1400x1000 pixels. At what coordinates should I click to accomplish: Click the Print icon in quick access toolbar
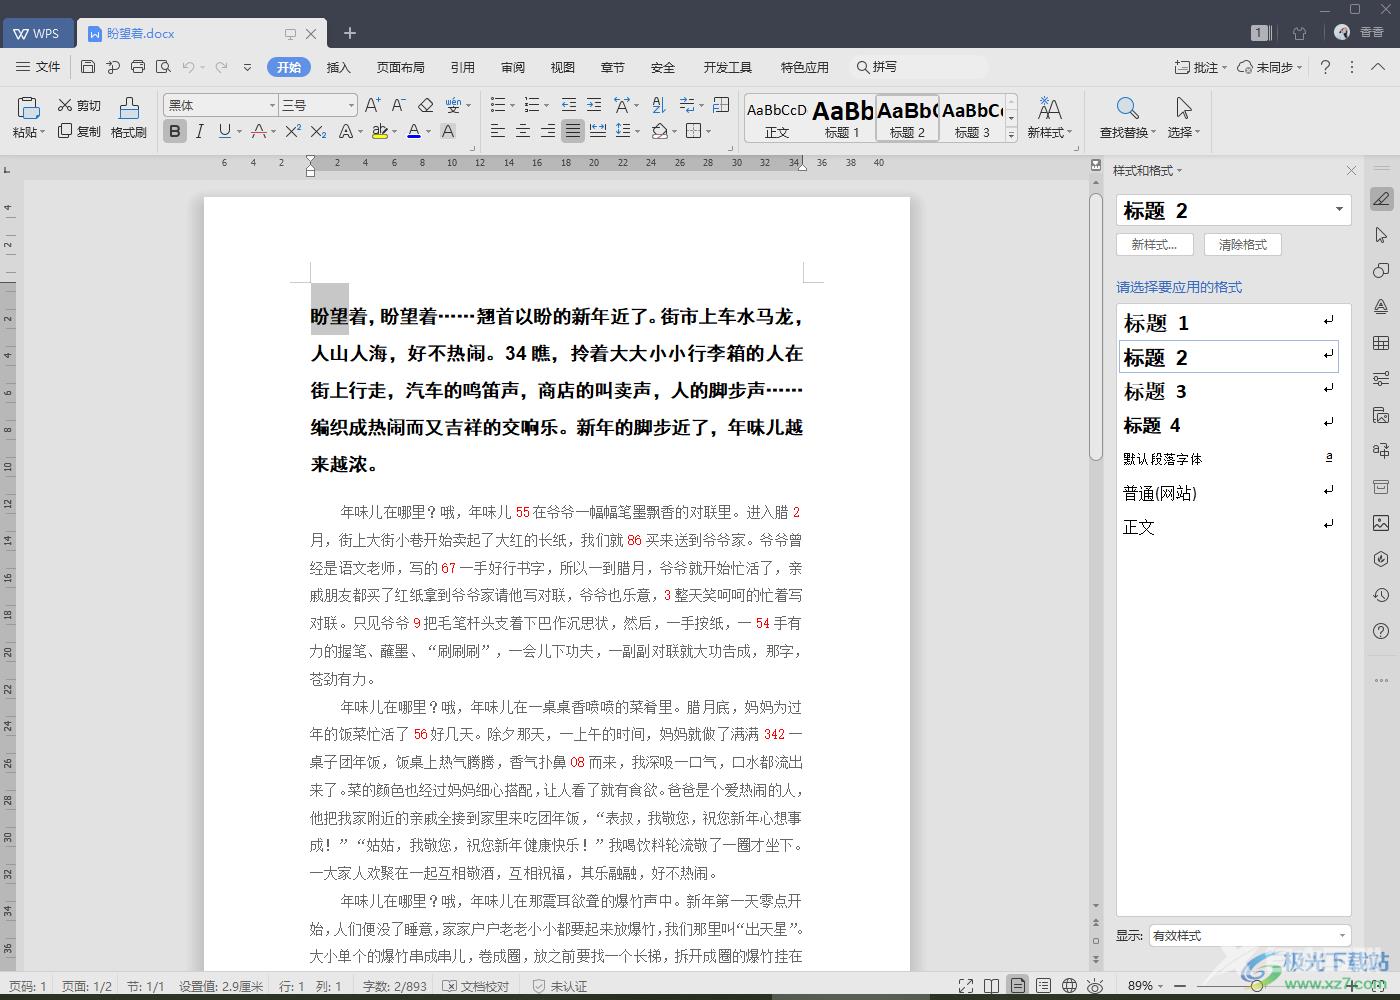138,67
